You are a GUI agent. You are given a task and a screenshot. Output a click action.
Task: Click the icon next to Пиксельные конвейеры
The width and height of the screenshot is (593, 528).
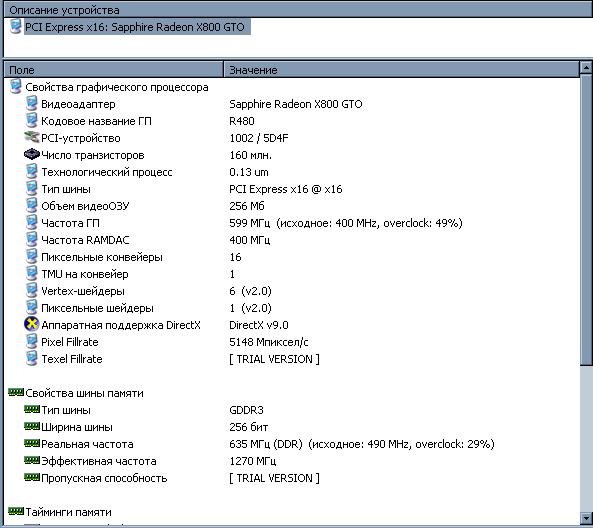[31, 257]
